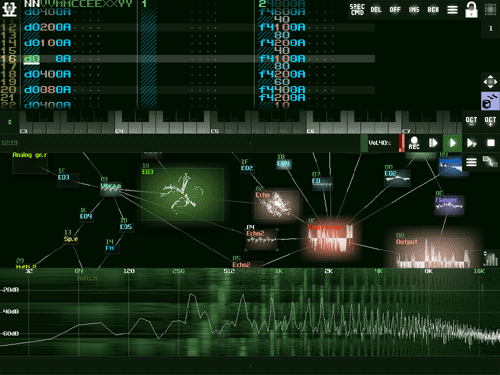The width and height of the screenshot is (500, 375).
Task: Stop playback with the square button
Action: 491,143
